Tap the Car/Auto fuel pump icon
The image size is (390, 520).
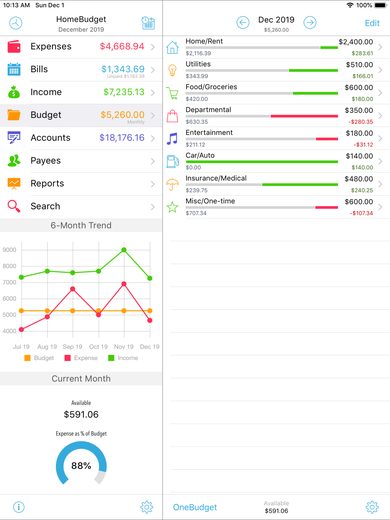tap(172, 161)
